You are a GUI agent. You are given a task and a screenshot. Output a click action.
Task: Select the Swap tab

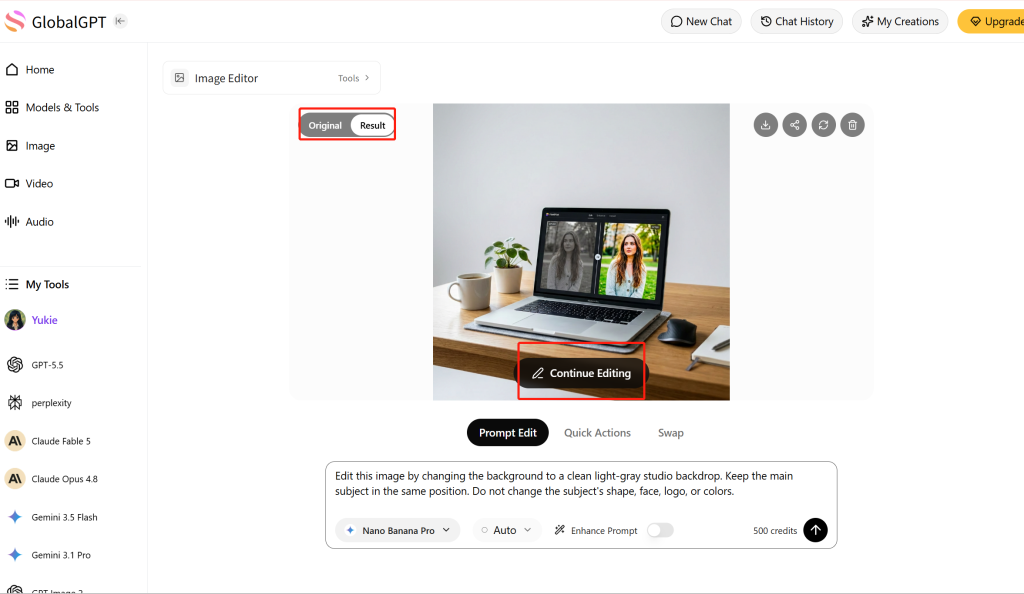671,433
